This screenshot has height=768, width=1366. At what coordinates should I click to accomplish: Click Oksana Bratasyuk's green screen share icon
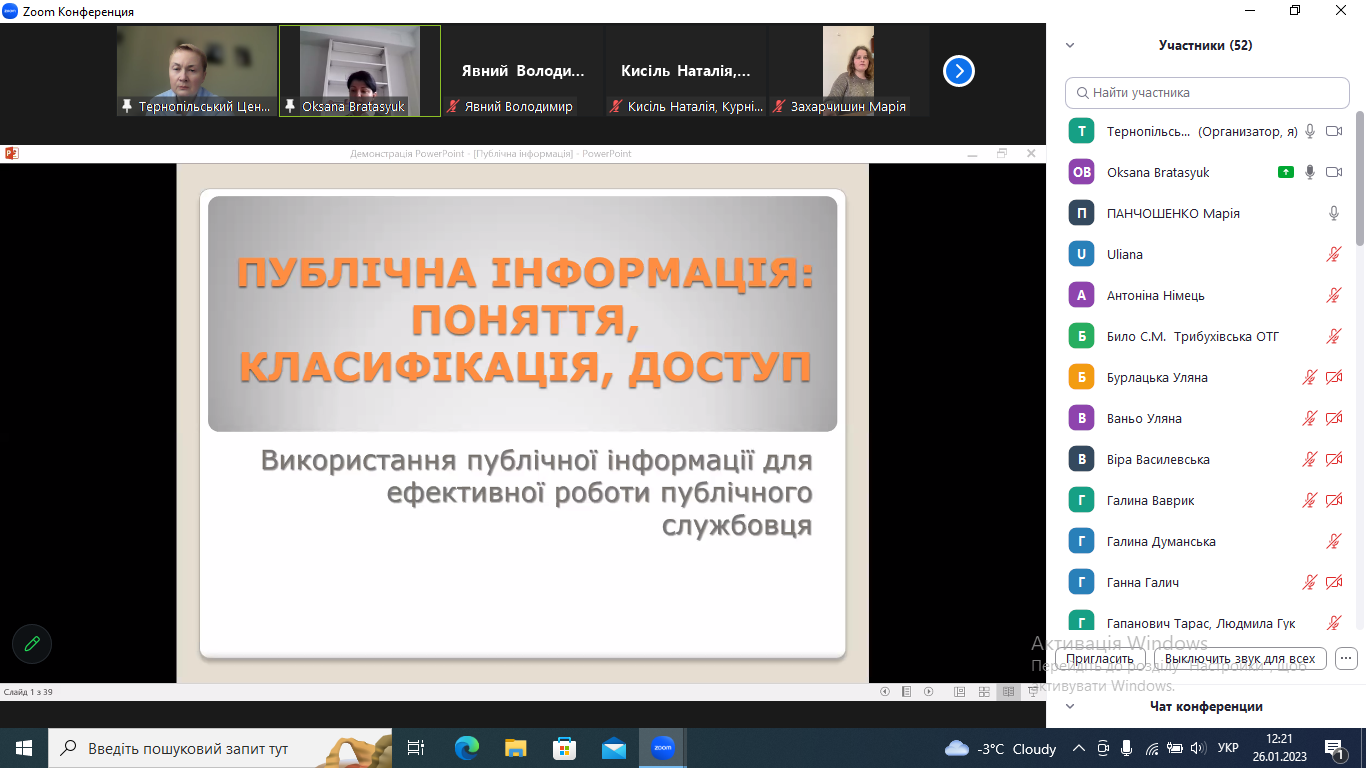1286,172
